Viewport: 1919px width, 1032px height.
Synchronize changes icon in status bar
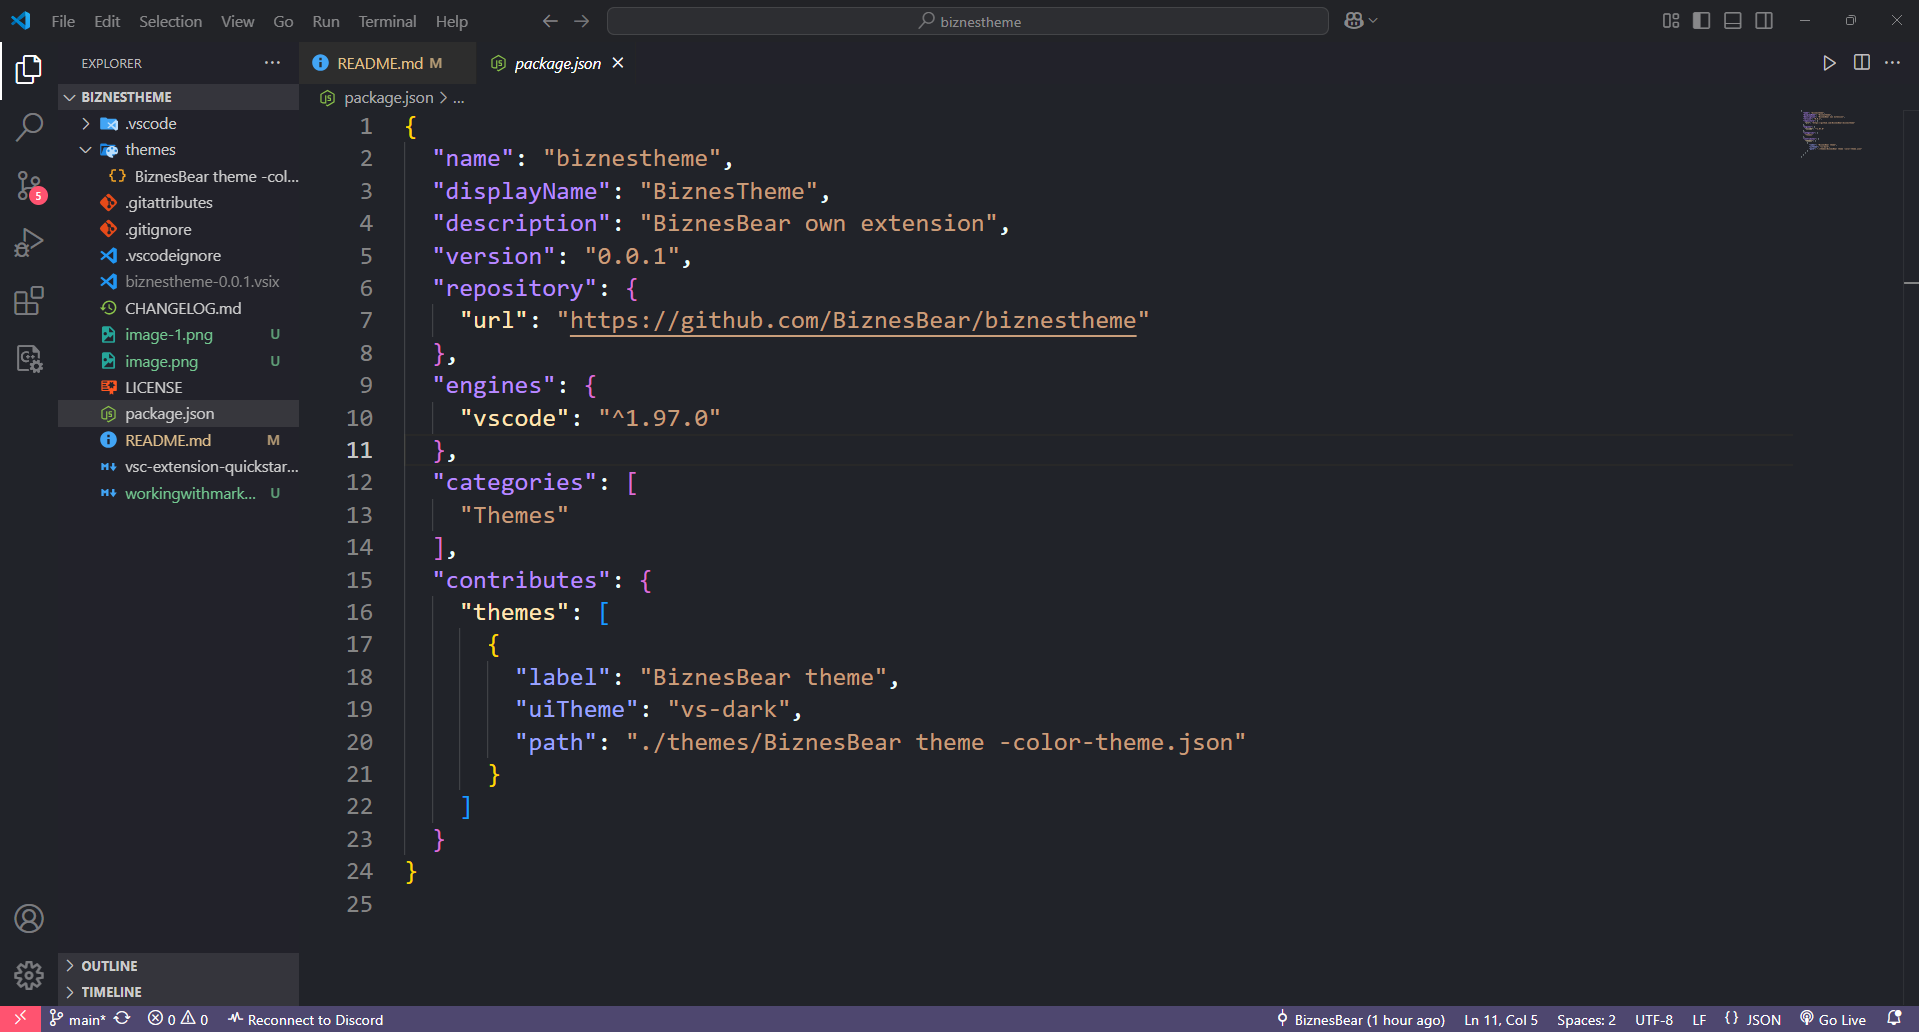122,1019
